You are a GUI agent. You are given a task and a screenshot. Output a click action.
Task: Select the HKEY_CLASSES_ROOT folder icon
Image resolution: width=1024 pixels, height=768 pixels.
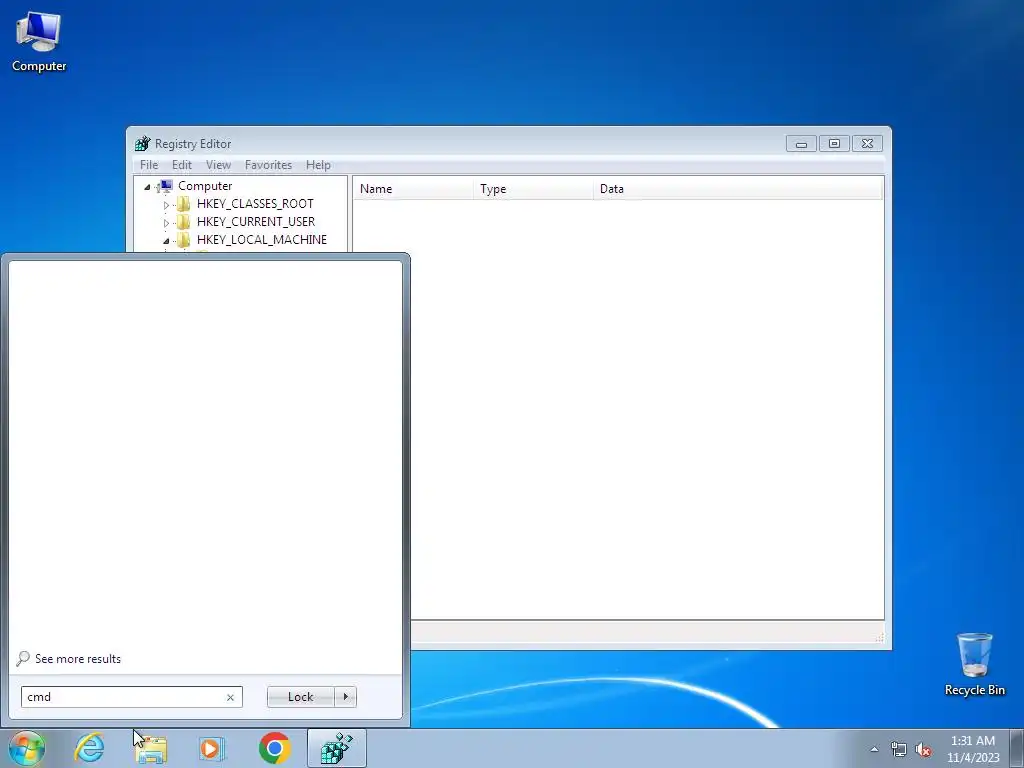(184, 204)
